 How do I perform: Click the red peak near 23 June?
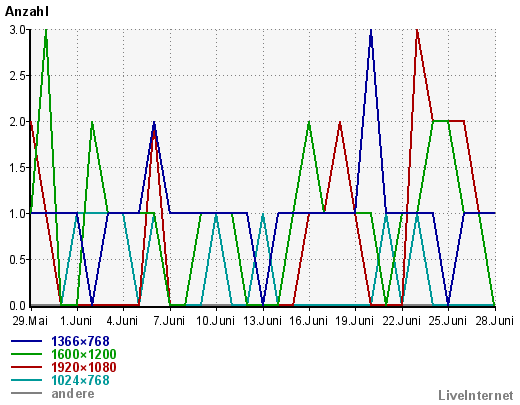(x=417, y=33)
